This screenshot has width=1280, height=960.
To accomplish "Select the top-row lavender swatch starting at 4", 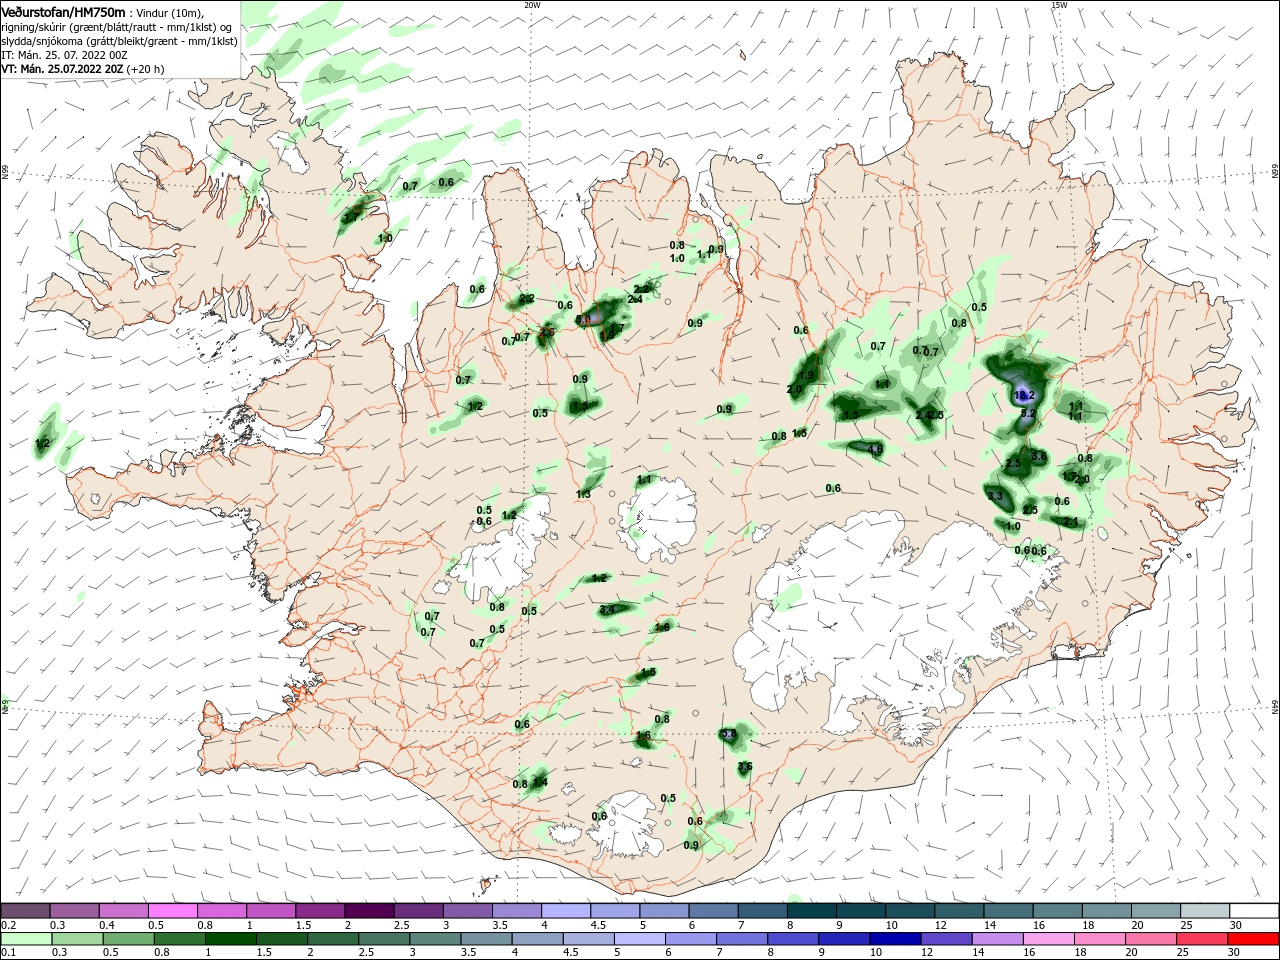I will (x=565, y=910).
